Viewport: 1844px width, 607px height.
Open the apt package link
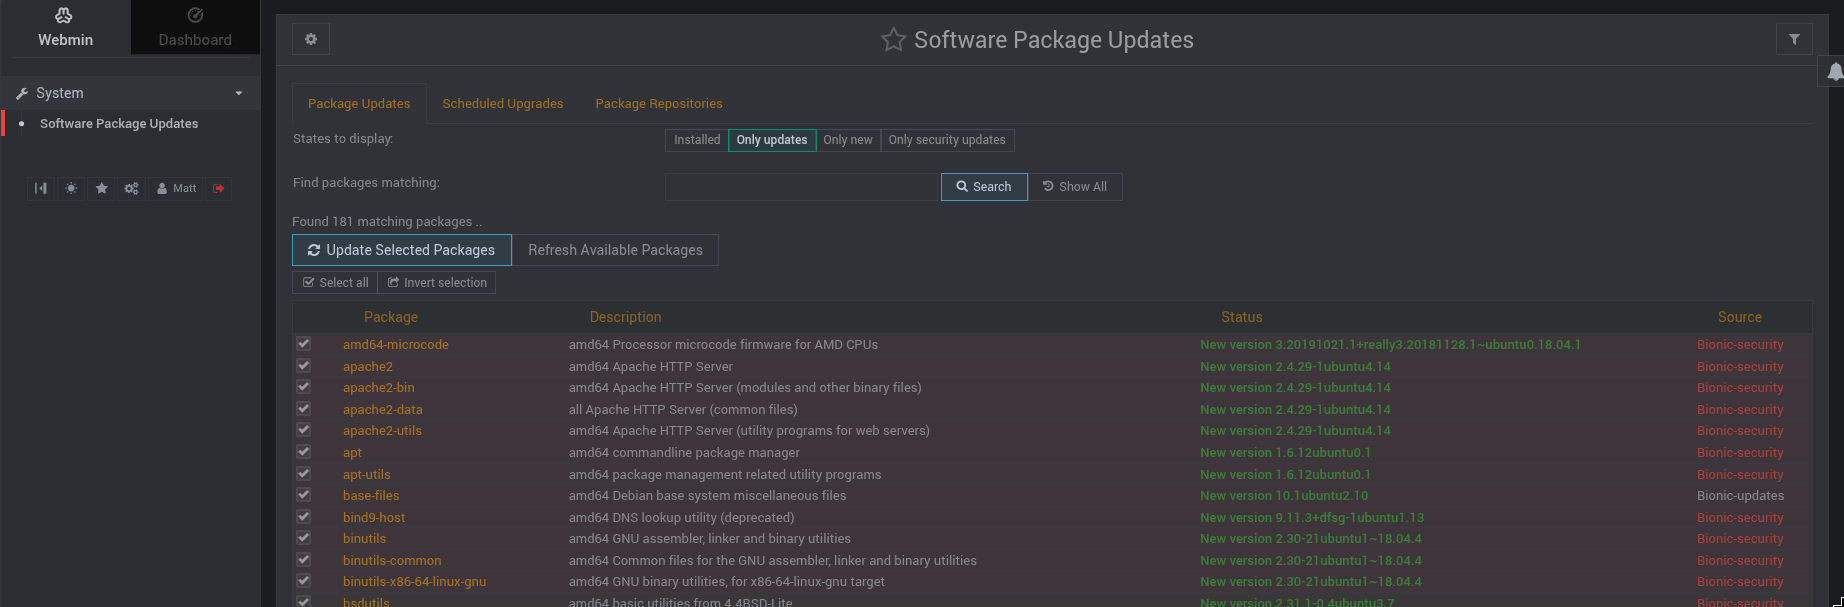(x=352, y=453)
